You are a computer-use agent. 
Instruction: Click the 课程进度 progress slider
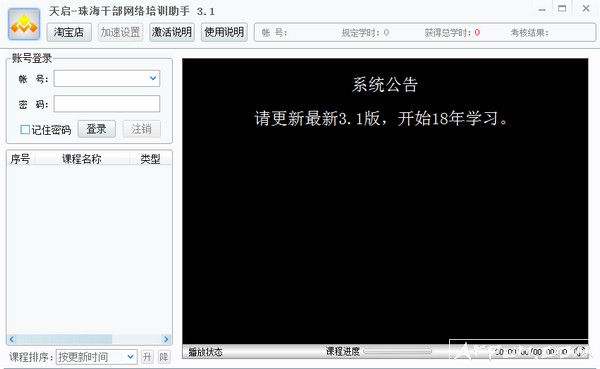click(x=398, y=351)
